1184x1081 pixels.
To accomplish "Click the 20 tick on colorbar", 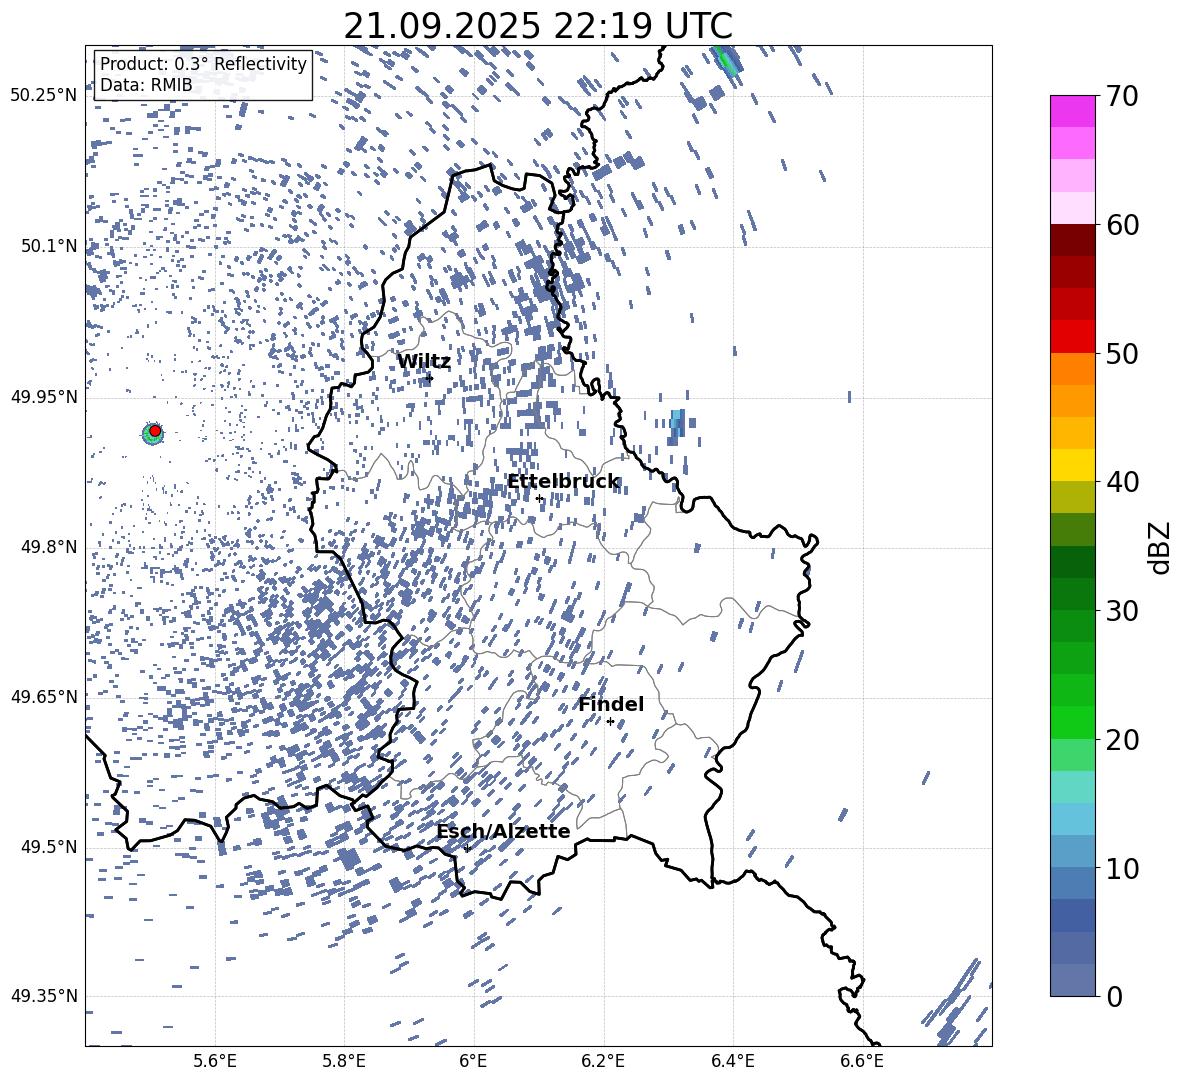I will [x=1122, y=739].
